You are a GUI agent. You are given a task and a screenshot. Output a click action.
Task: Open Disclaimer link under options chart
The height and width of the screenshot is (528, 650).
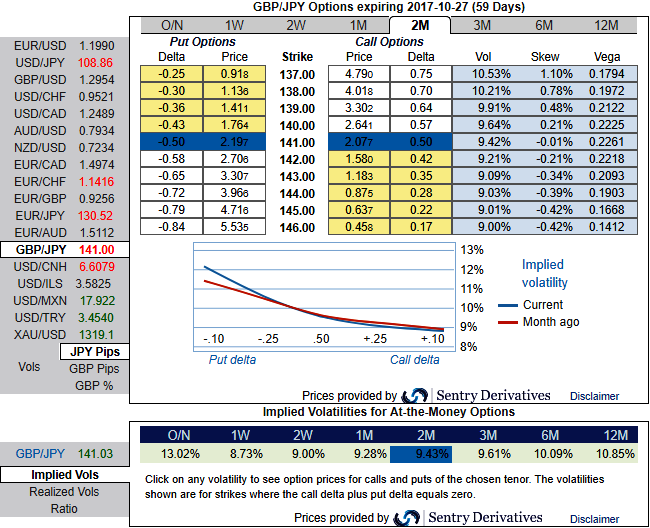click(594, 396)
